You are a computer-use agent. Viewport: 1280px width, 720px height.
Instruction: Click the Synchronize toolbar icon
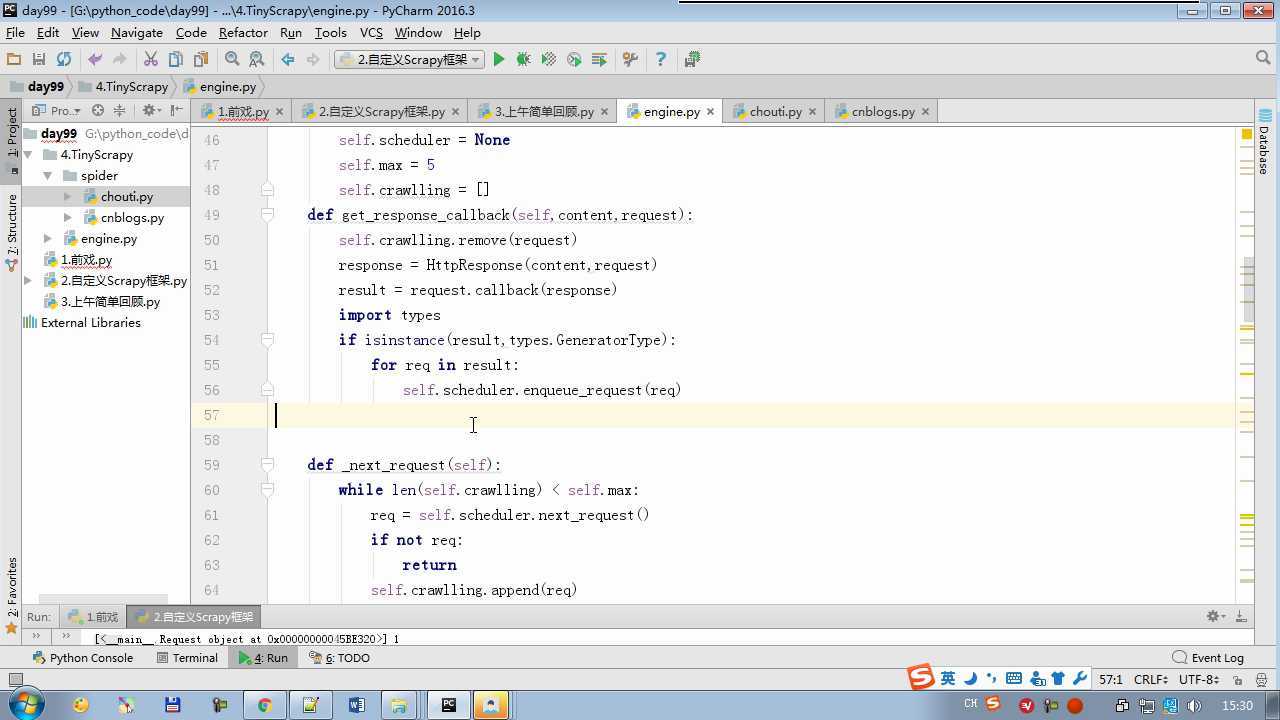click(x=64, y=60)
